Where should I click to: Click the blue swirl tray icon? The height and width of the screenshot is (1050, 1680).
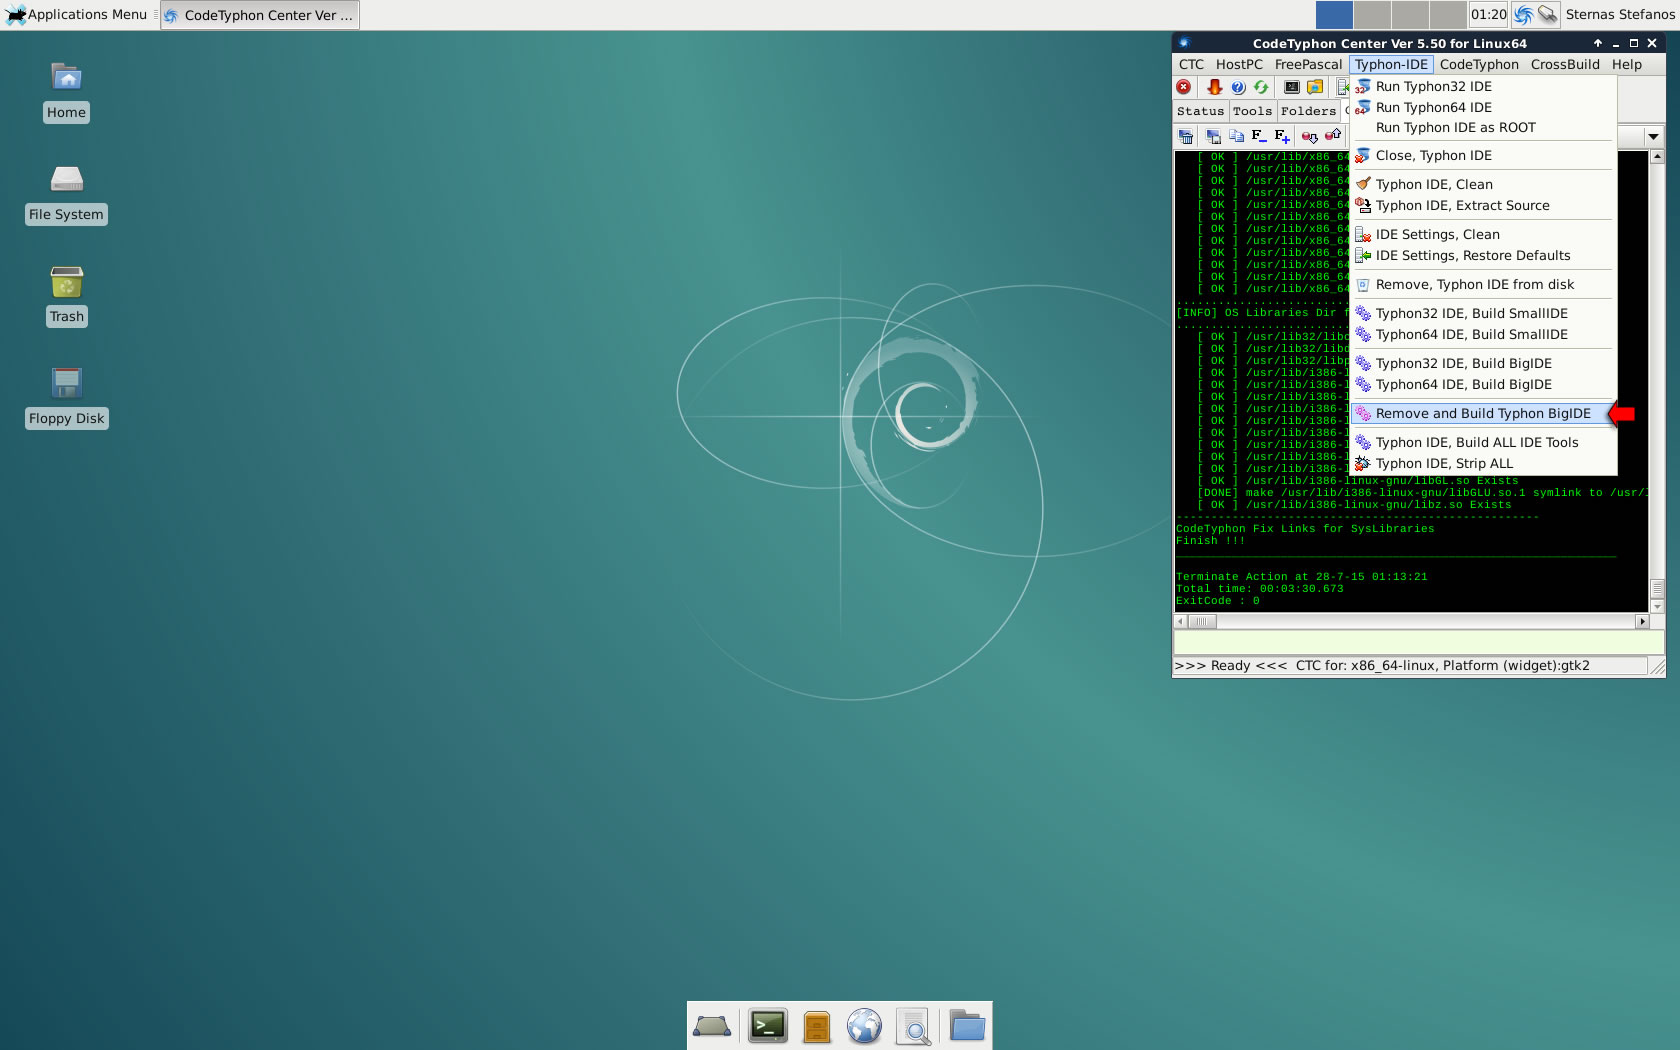tap(1523, 14)
